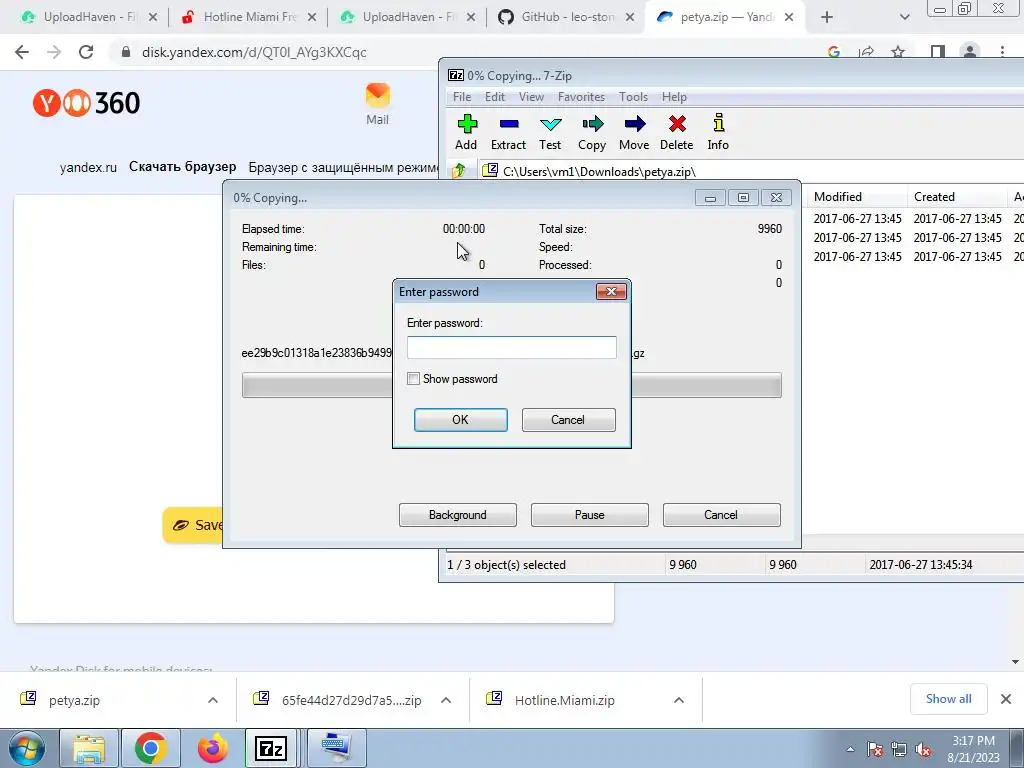The image size is (1024, 768).
Task: Click the share icon in Chrome address bar
Action: [867, 52]
